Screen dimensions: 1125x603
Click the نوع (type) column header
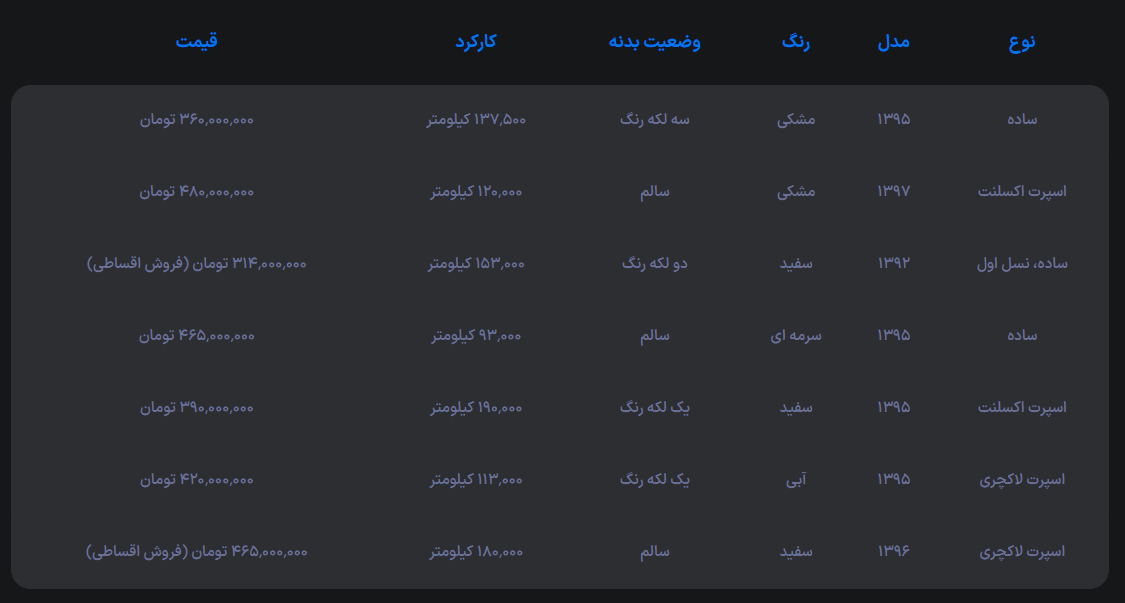click(x=1021, y=41)
